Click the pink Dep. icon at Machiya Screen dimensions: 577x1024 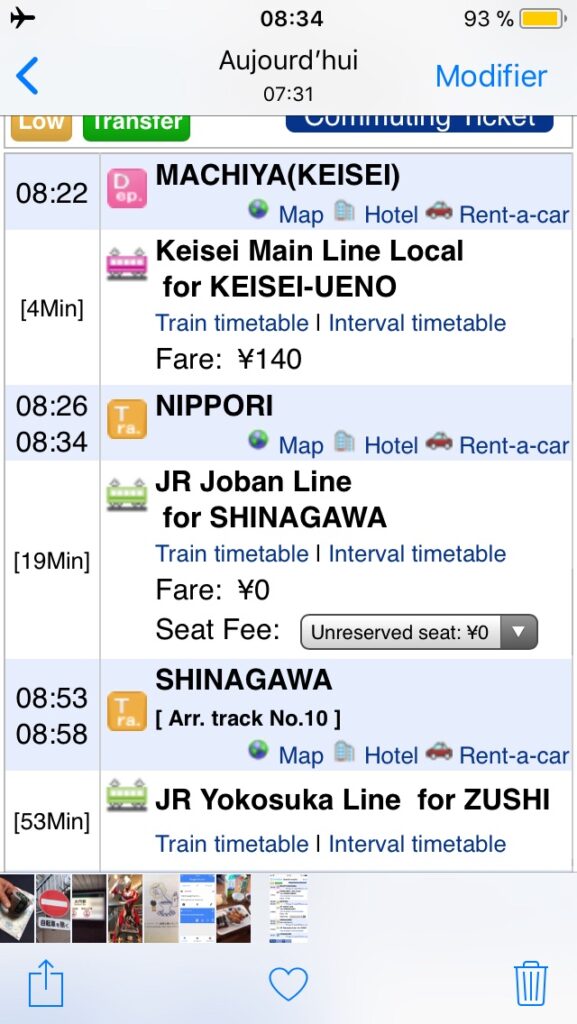tap(127, 189)
